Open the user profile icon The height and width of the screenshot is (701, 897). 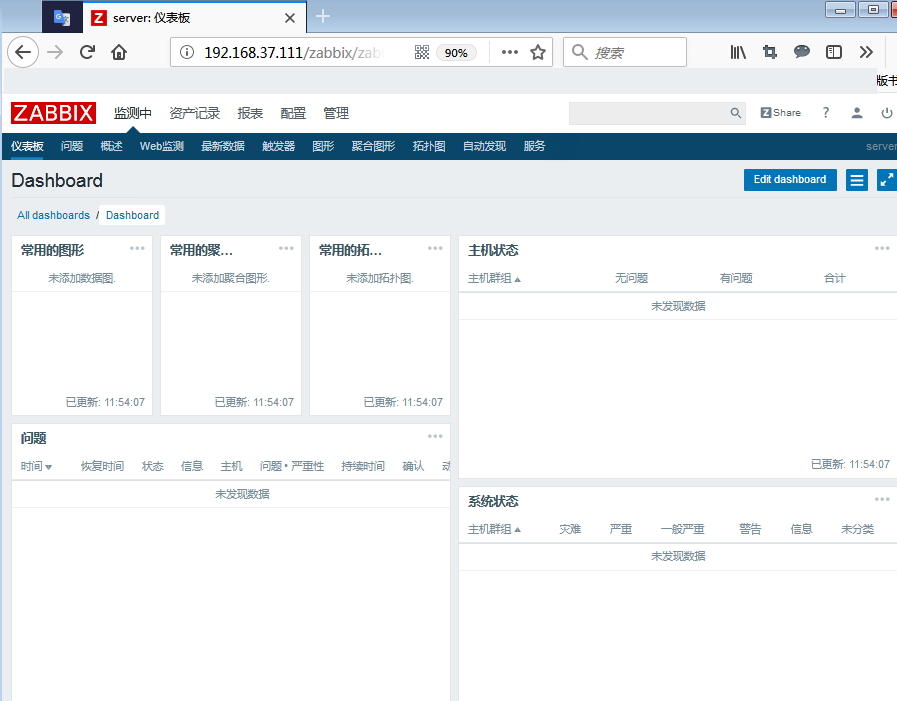[857, 113]
